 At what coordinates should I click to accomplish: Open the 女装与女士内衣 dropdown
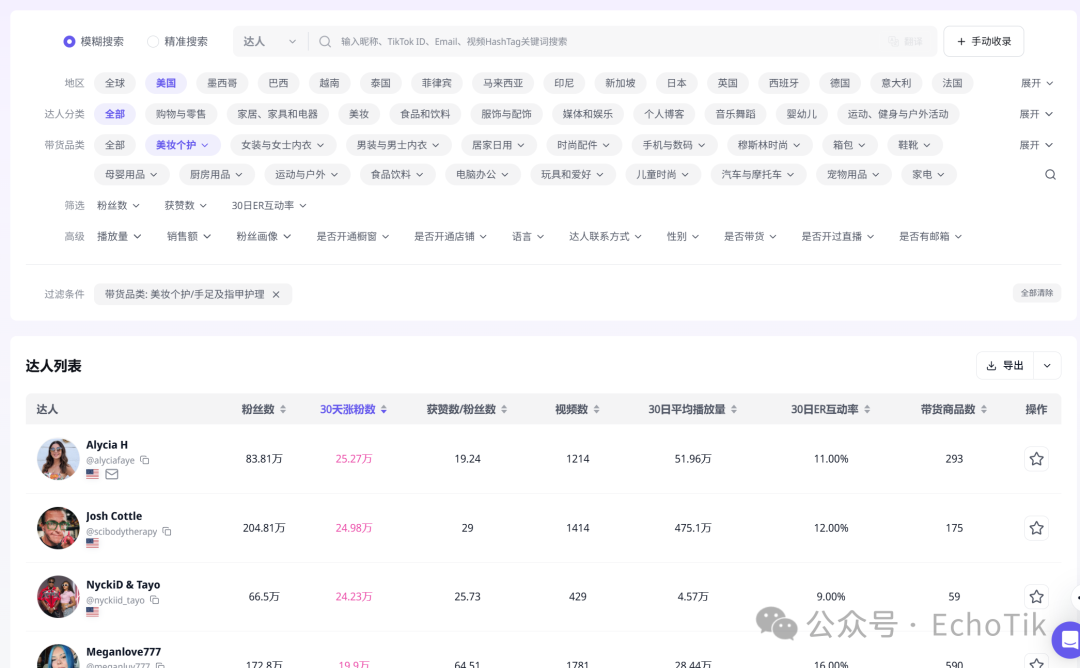(x=283, y=145)
